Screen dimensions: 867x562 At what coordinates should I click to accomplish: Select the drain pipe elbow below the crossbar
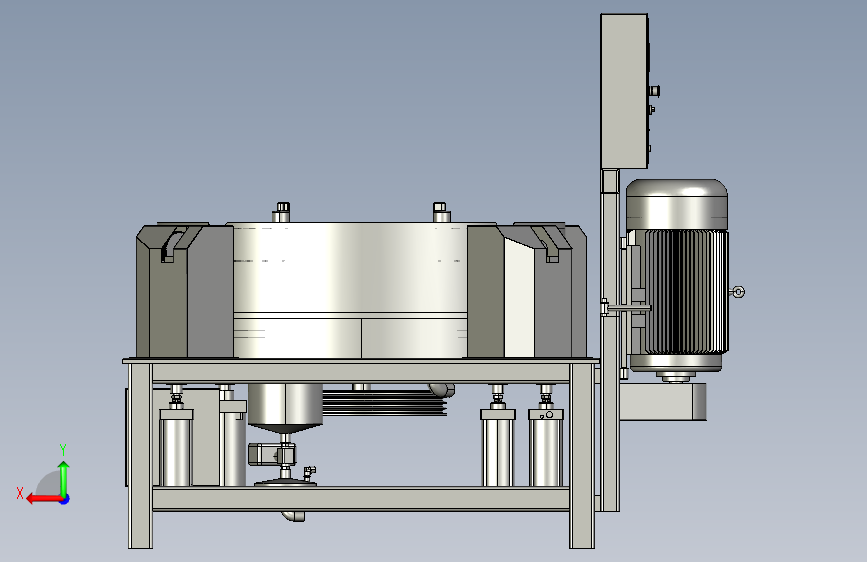pyautogui.click(x=293, y=516)
